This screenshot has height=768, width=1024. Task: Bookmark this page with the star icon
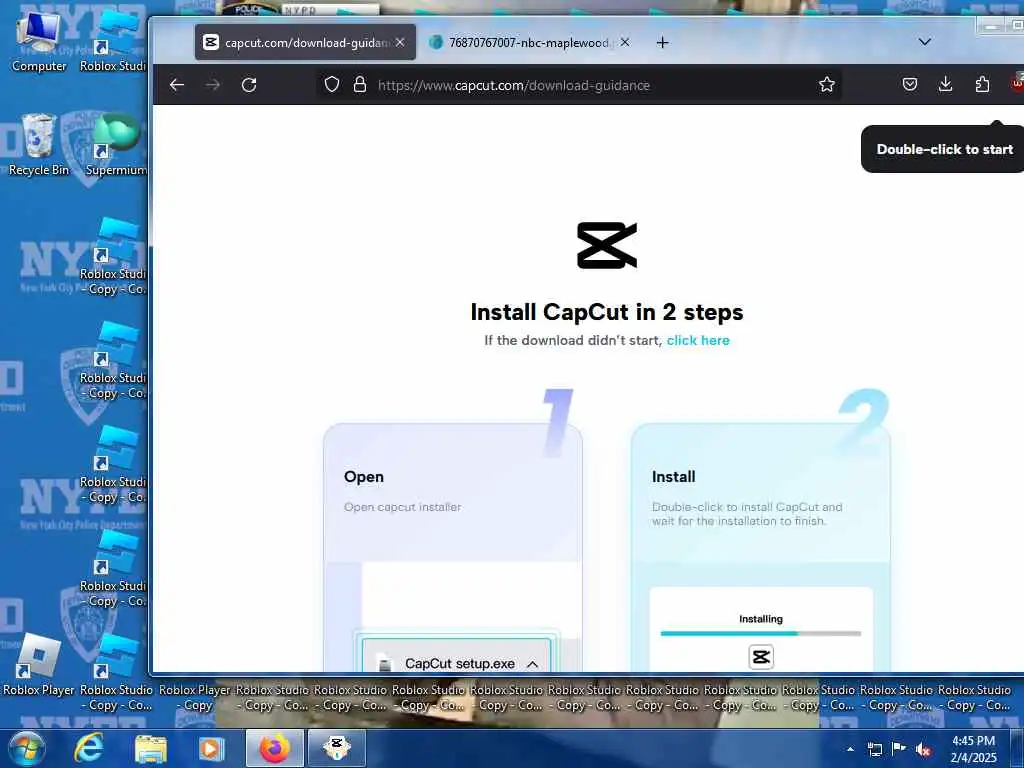(x=827, y=84)
